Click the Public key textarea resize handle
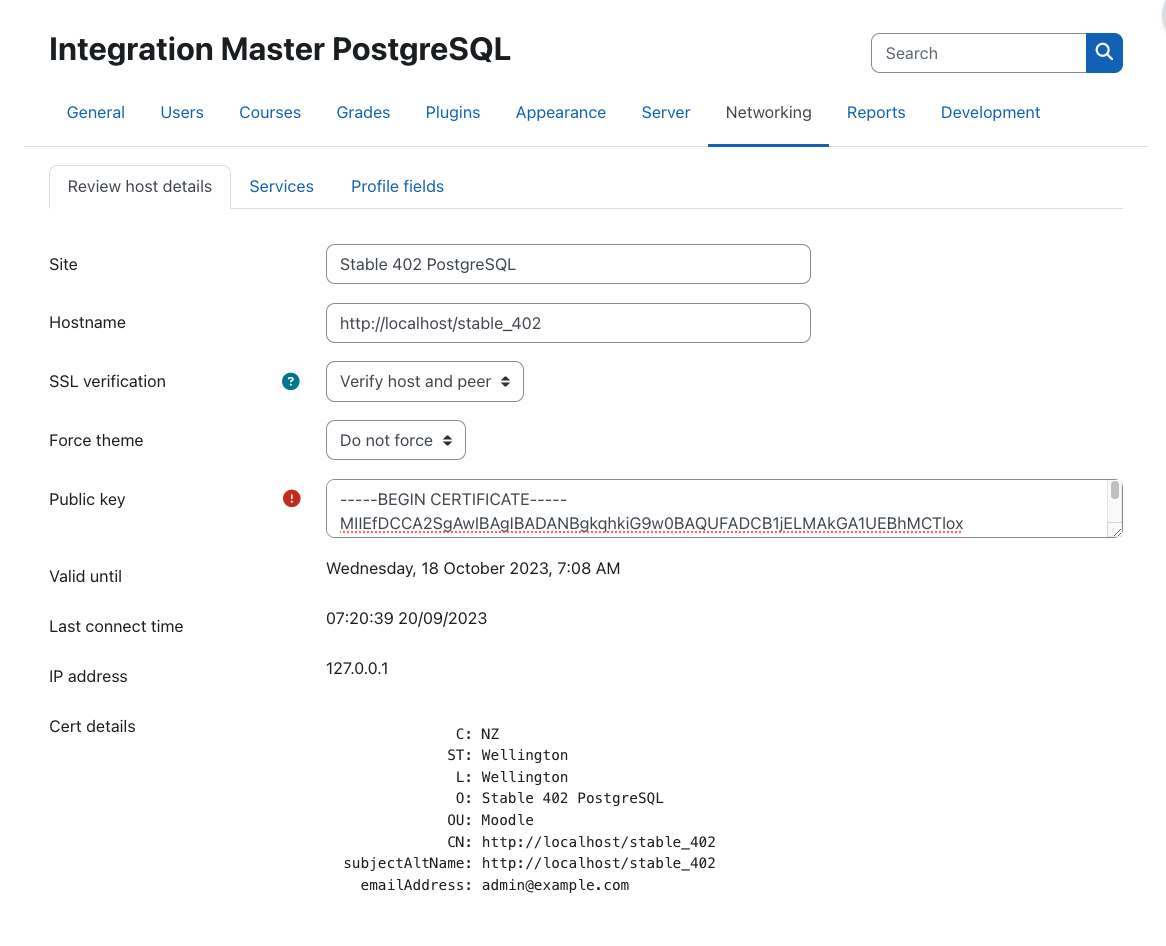This screenshot has height=946, width=1166. (1116, 531)
